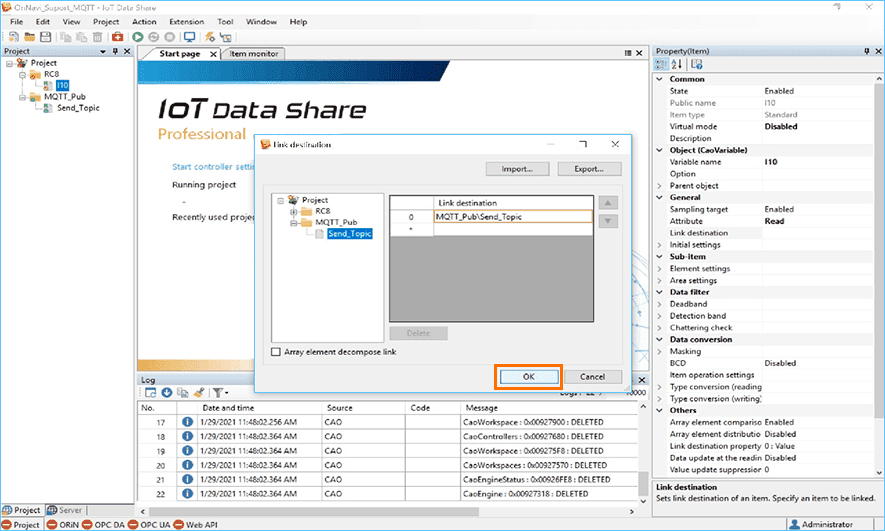Expand Initial settings property
Screen dimensions: 885x531
point(659,245)
